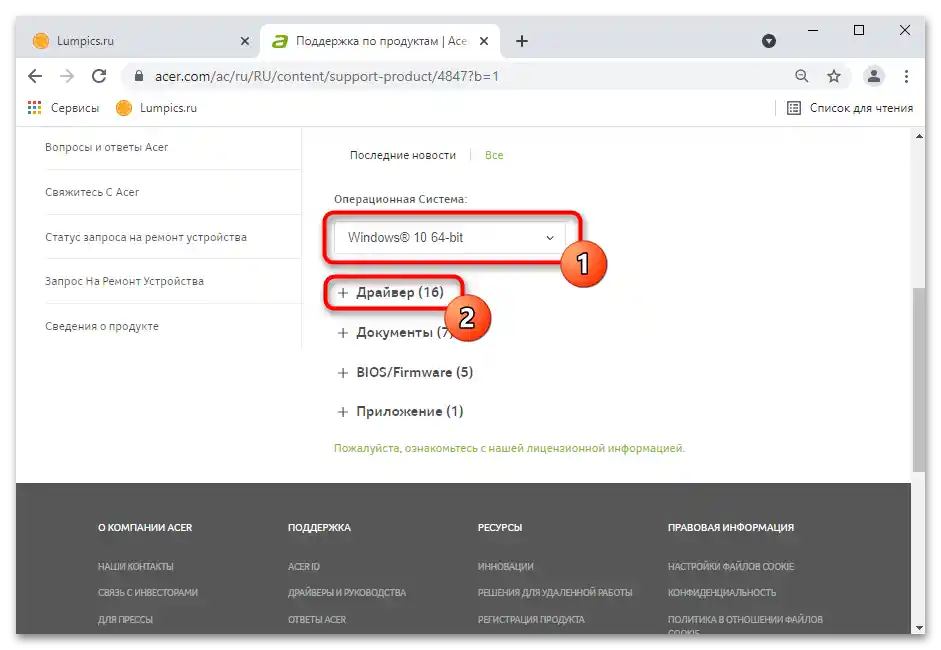Click the browser forward arrow
Screen dimensions: 941x650
point(67,76)
